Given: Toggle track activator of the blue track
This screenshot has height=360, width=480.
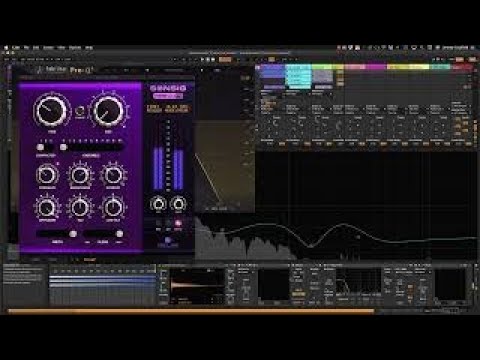Looking at the screenshot, I should point(282,144).
